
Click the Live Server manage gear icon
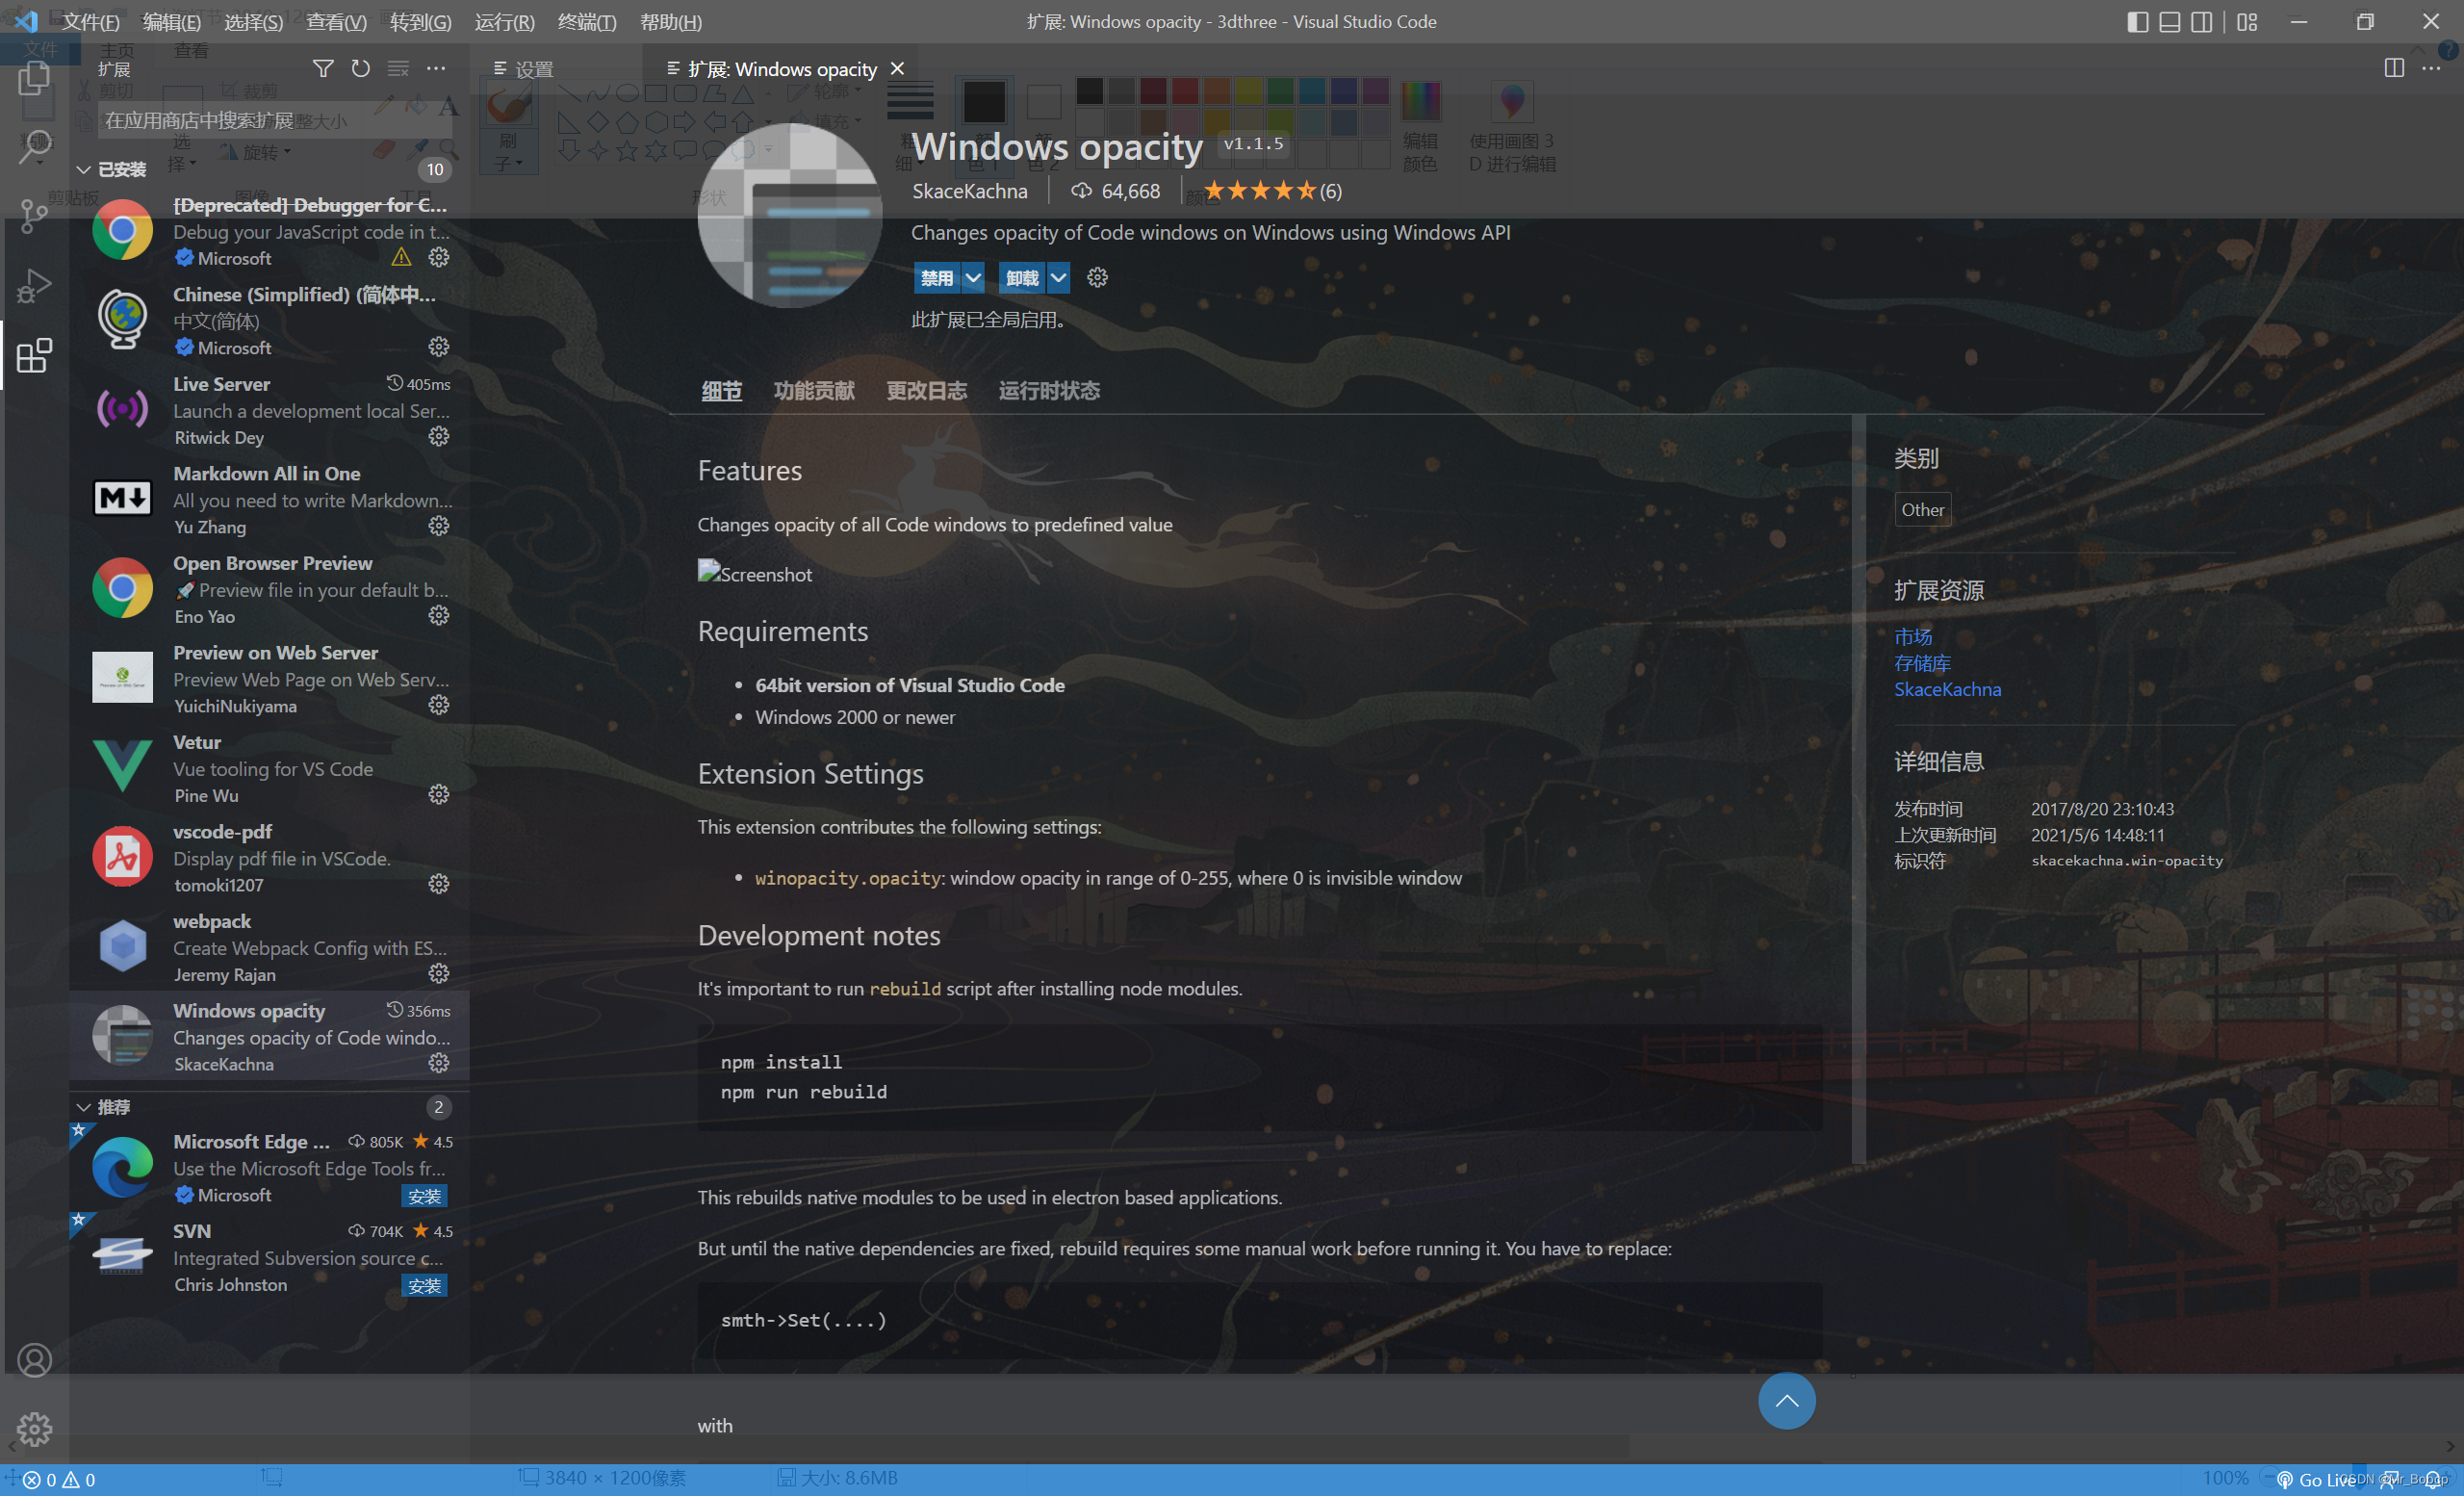coord(438,436)
